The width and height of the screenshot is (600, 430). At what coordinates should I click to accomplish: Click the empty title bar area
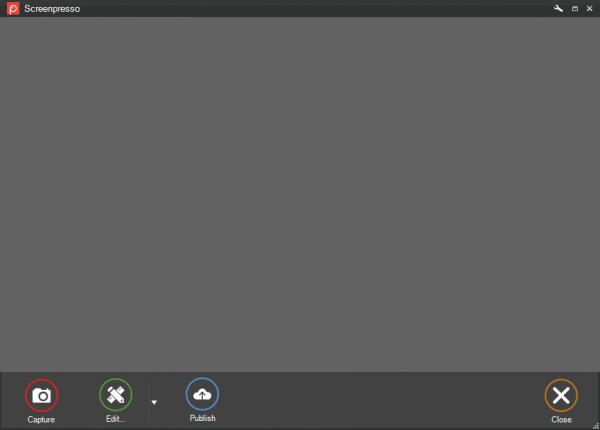[314, 8]
